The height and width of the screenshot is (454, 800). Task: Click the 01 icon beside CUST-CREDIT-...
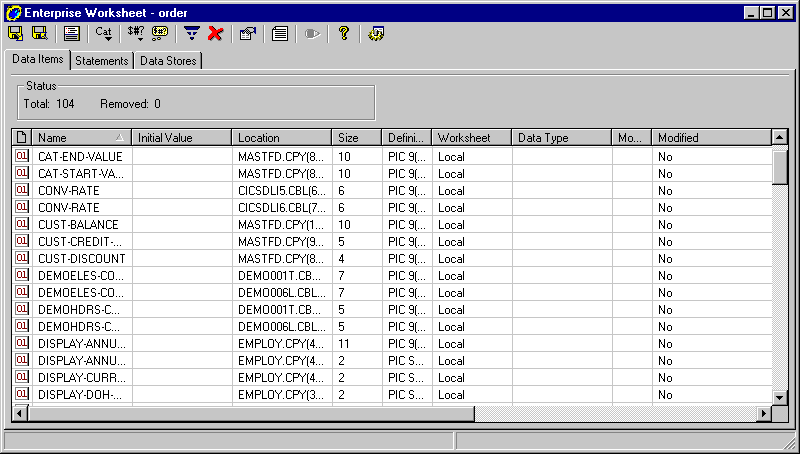21,241
